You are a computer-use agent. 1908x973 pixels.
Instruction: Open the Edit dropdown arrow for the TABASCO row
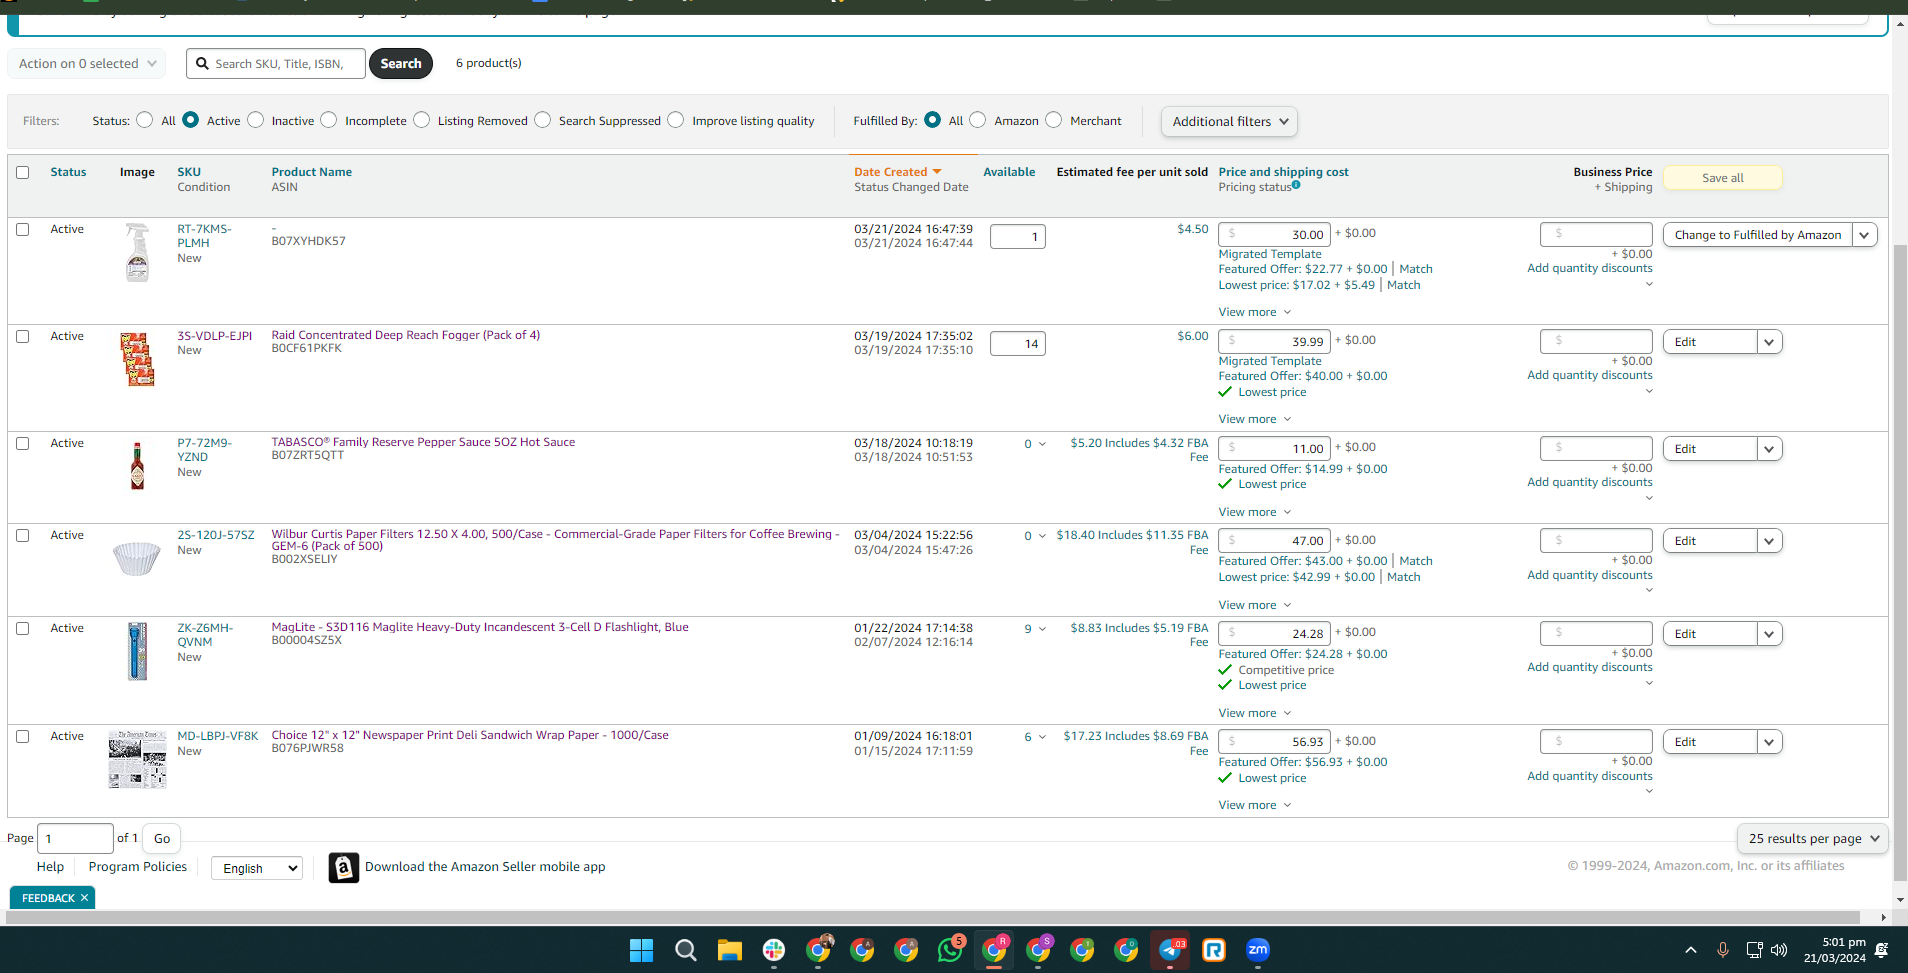[1770, 449]
